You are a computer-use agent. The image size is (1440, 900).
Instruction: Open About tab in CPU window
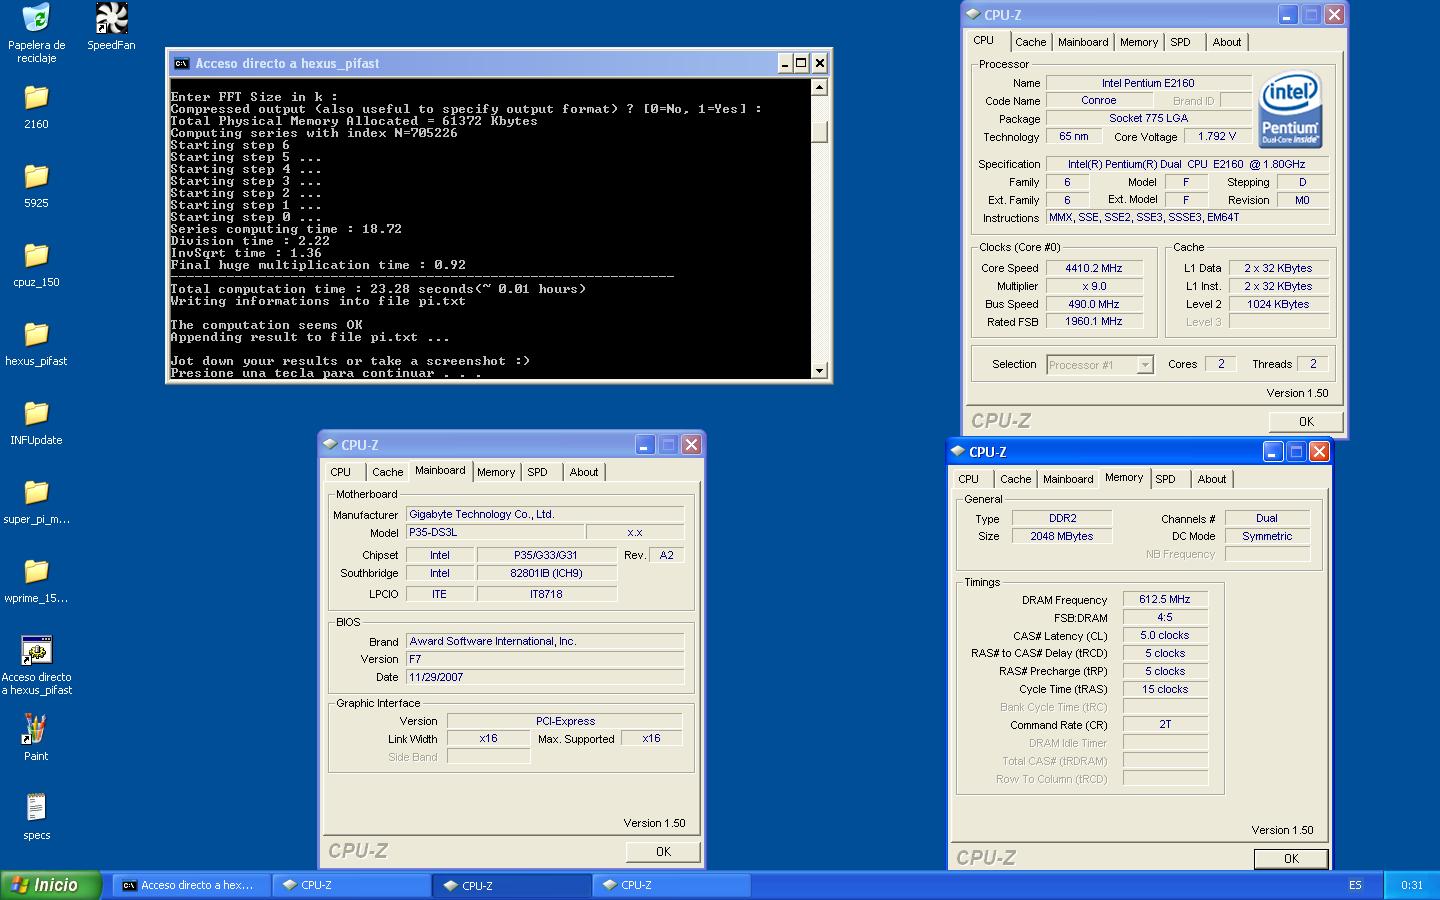[x=1227, y=42]
